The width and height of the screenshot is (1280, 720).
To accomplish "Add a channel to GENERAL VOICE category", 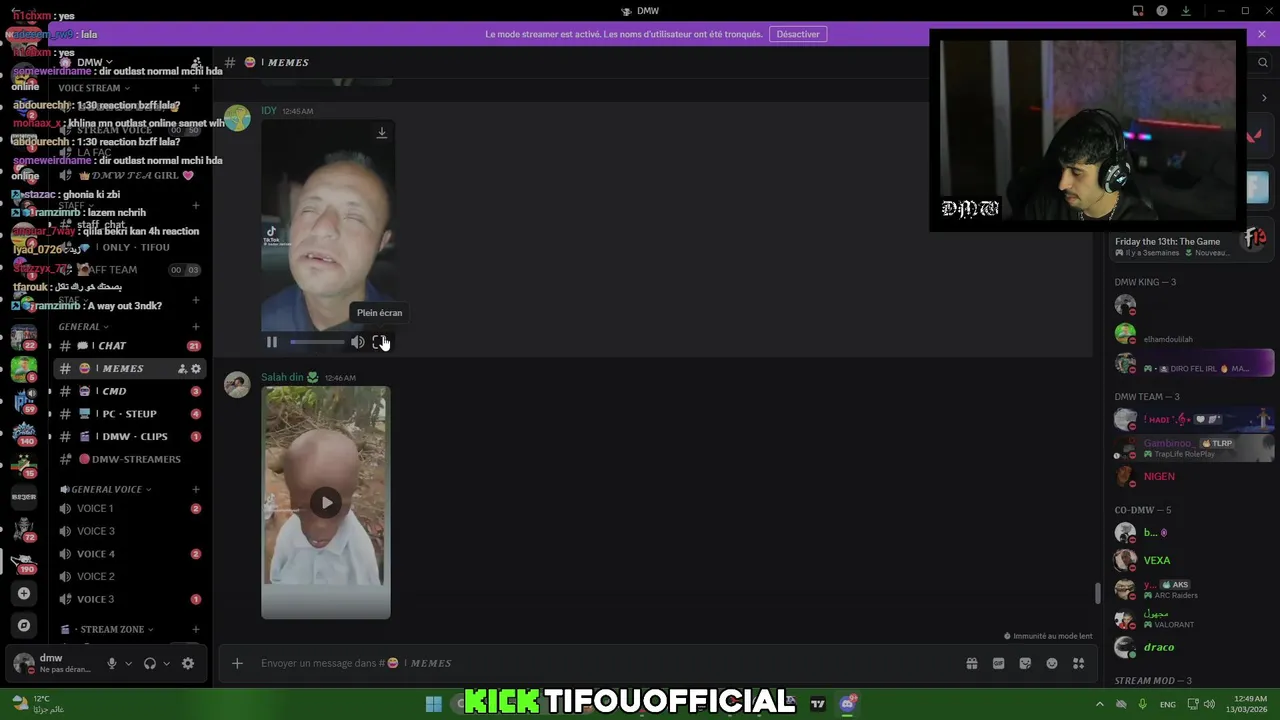I will pyautogui.click(x=196, y=490).
